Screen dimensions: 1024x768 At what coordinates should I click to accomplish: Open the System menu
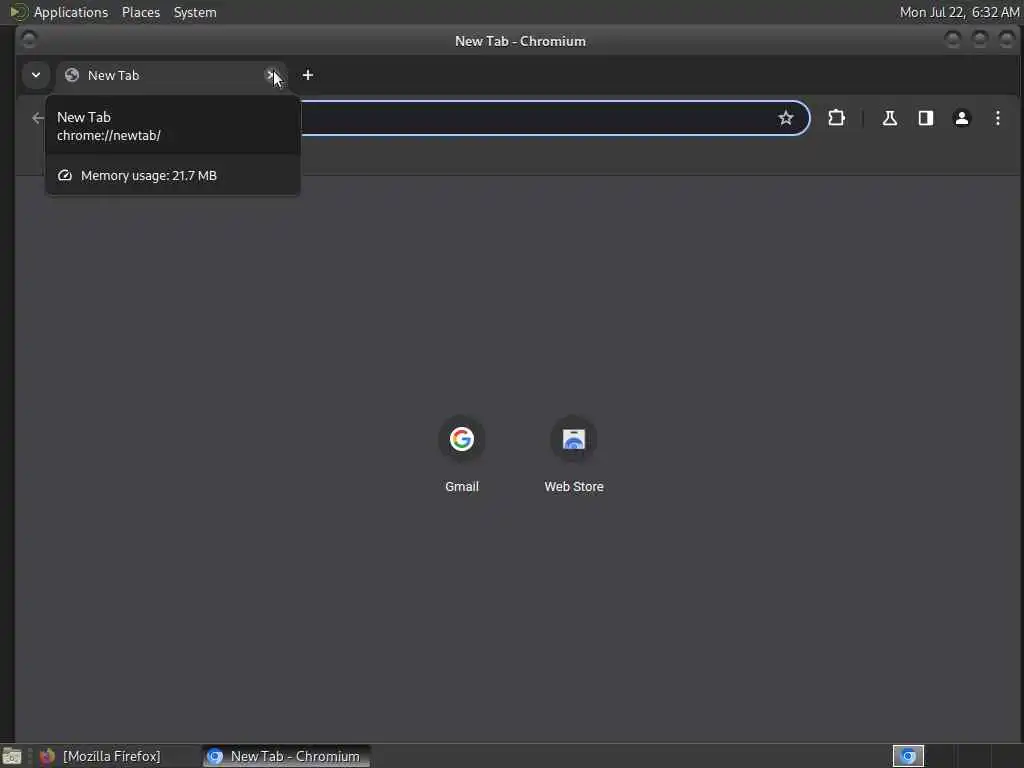[x=195, y=12]
